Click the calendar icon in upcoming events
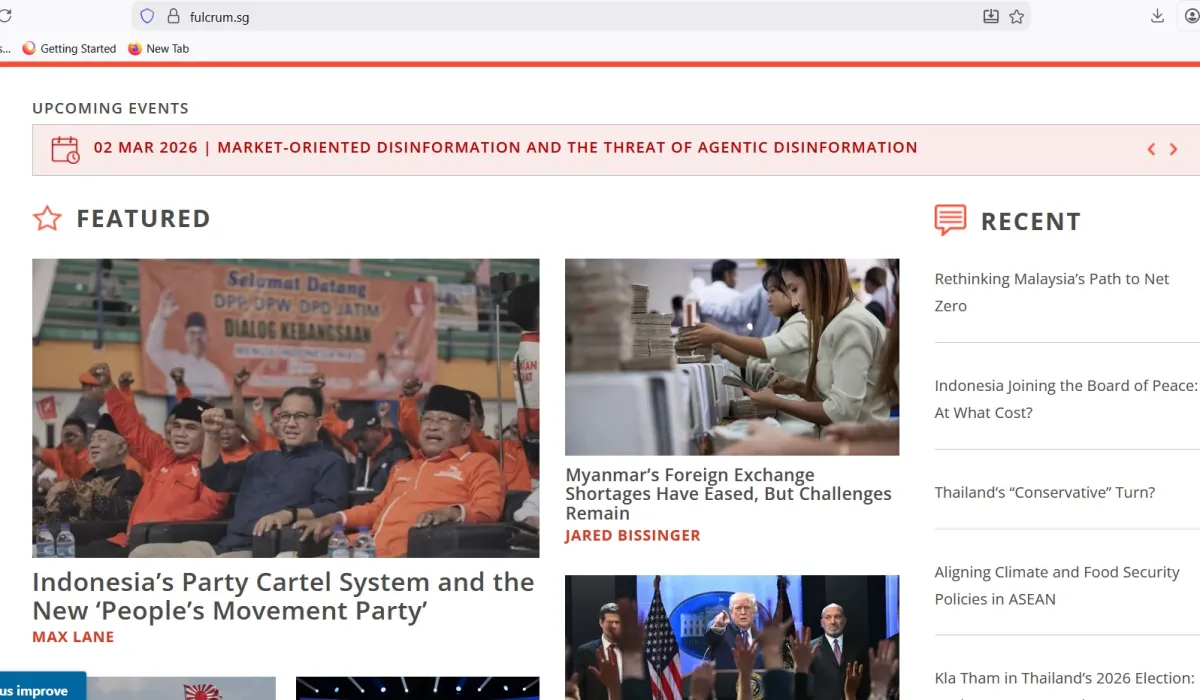The image size is (1200, 700). click(x=65, y=149)
